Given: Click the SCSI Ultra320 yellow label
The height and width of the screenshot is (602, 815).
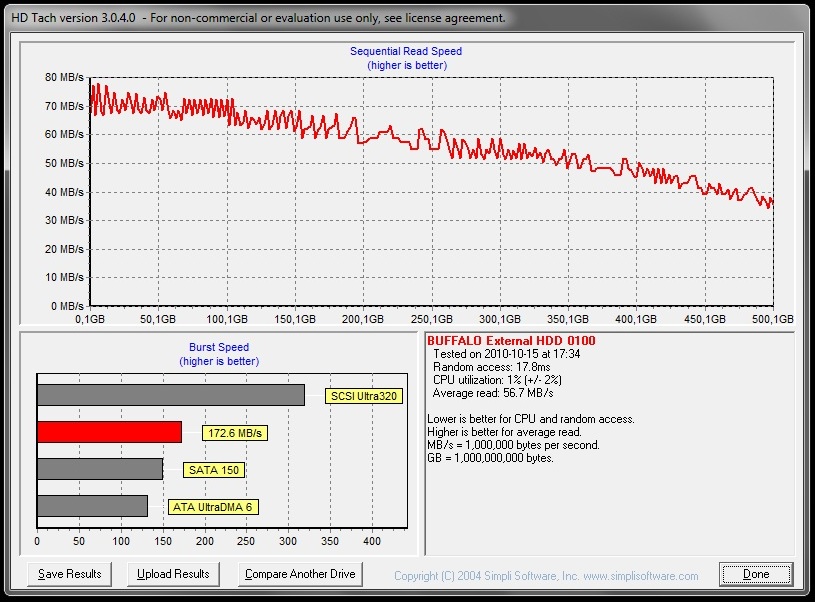Looking at the screenshot, I should coord(364,396).
